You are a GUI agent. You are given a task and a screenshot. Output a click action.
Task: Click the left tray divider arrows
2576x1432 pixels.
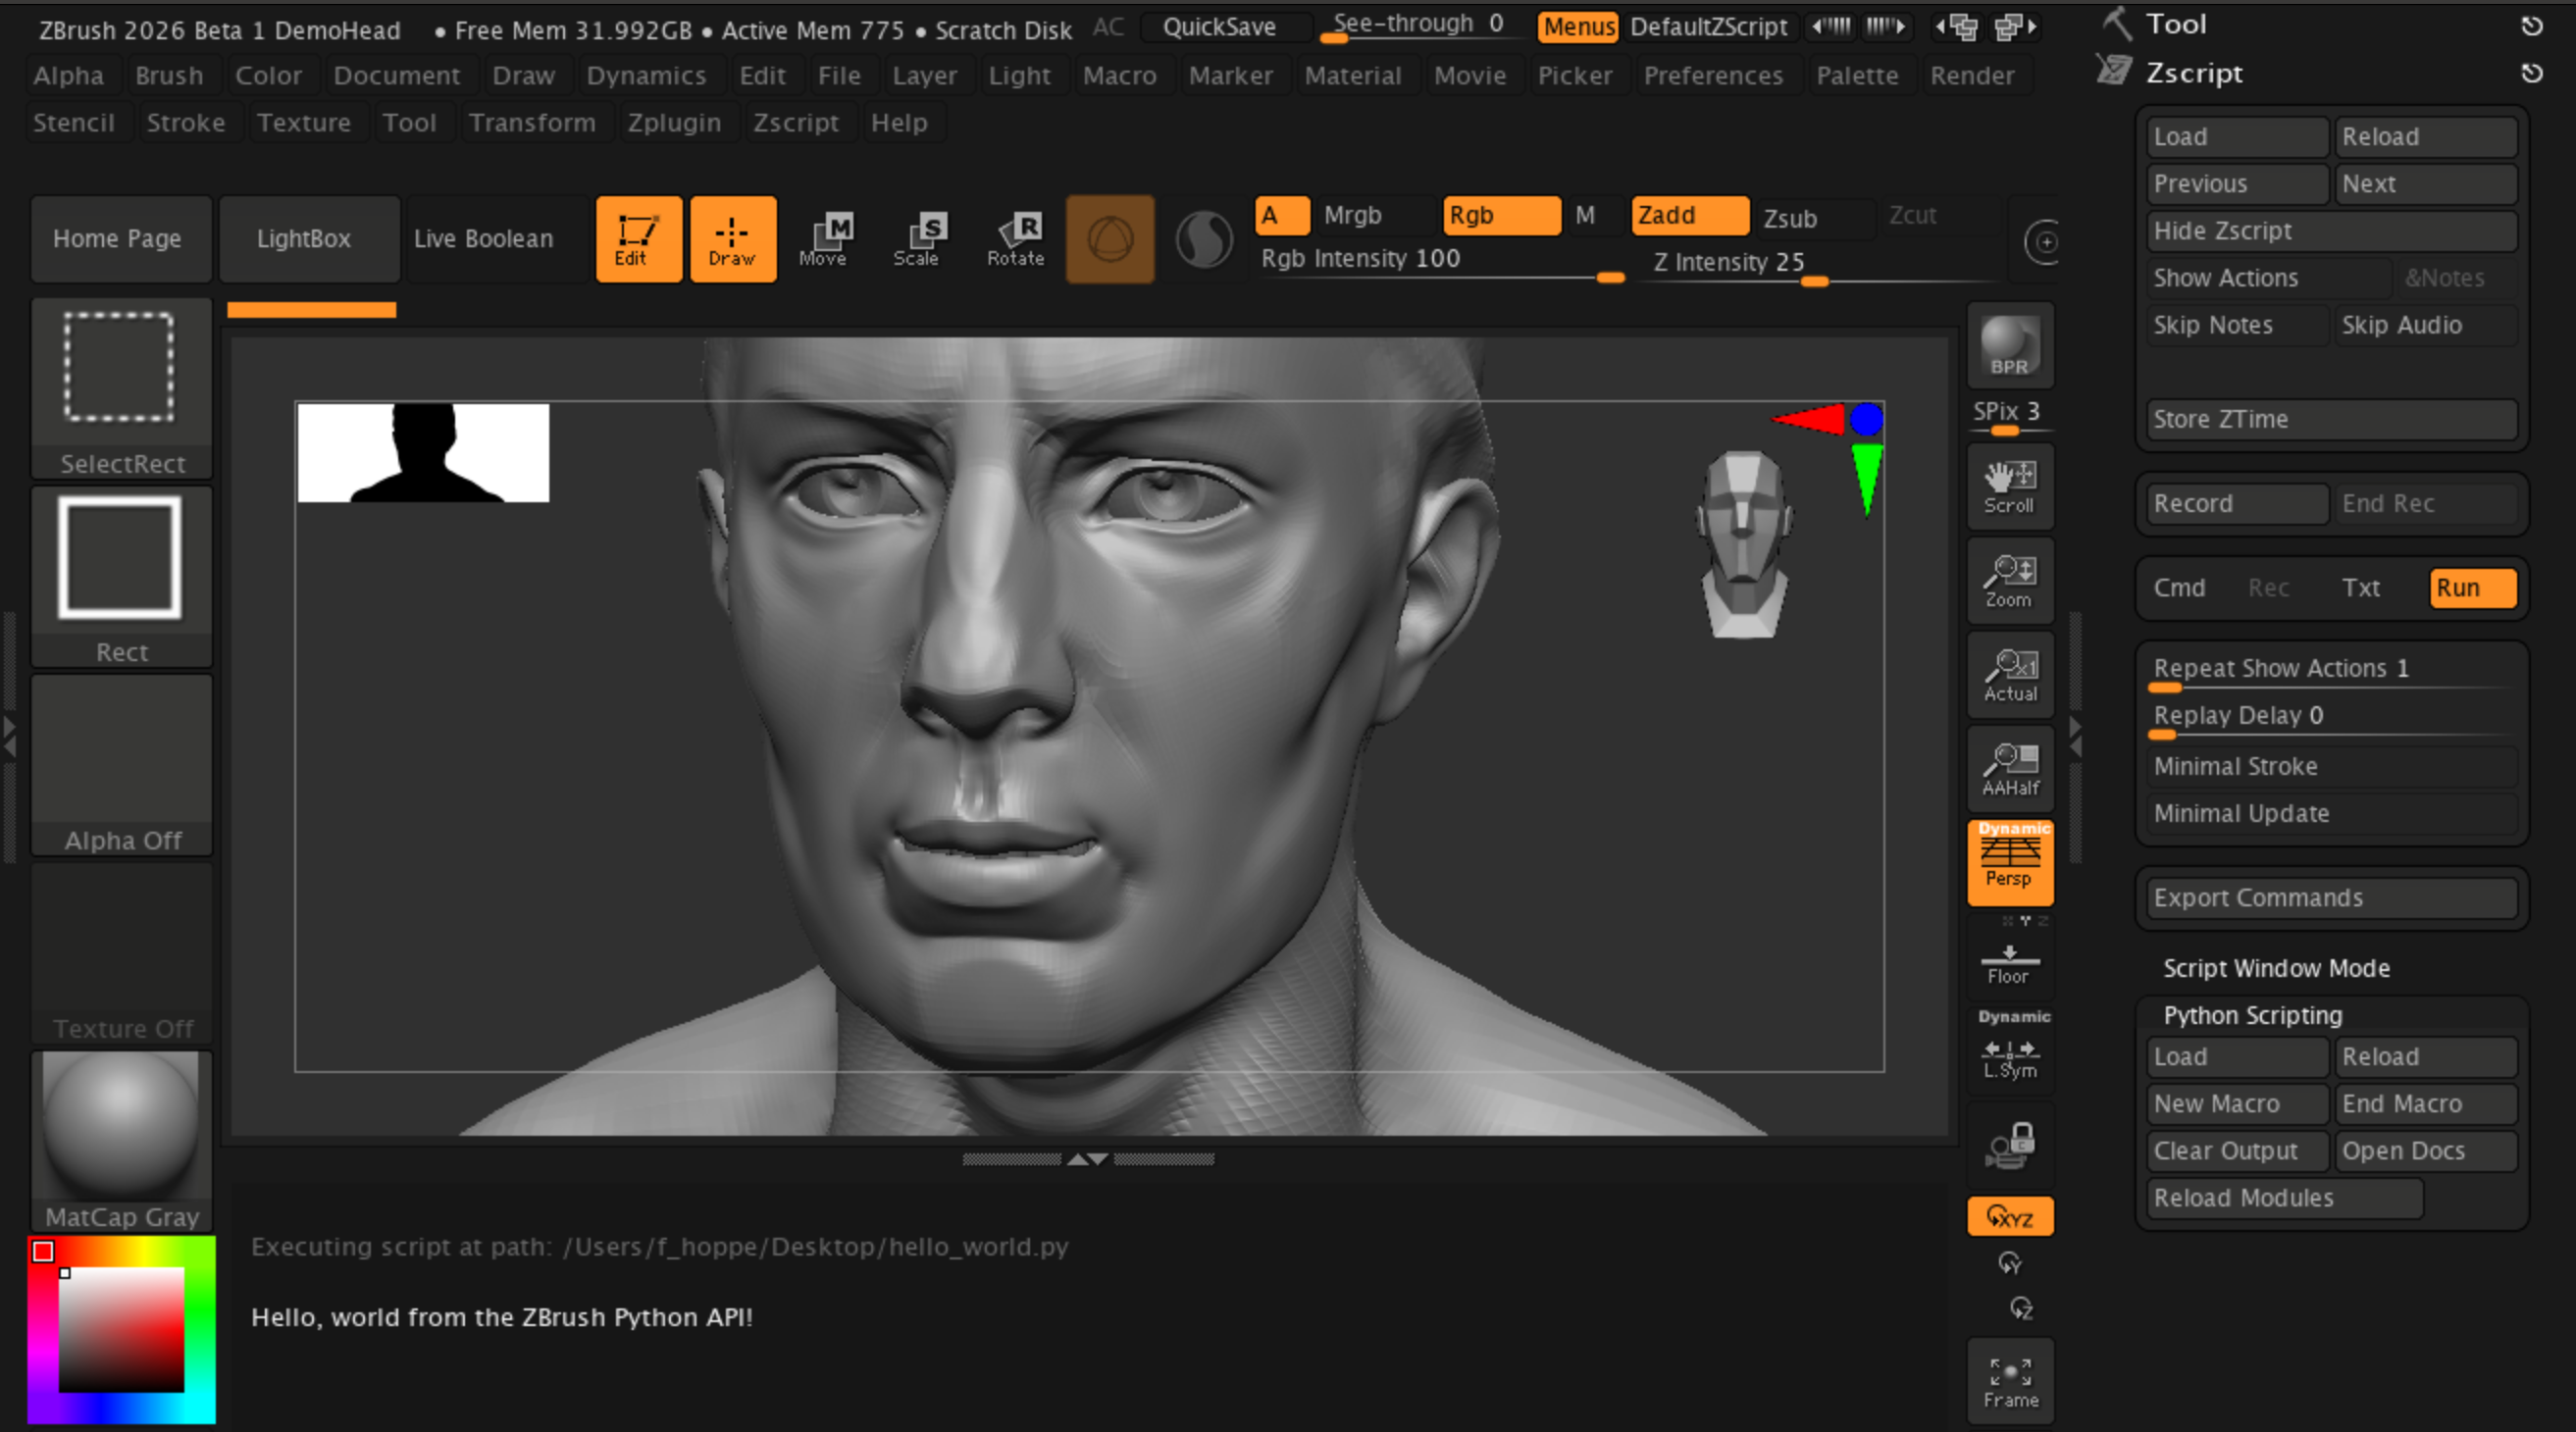(x=10, y=736)
